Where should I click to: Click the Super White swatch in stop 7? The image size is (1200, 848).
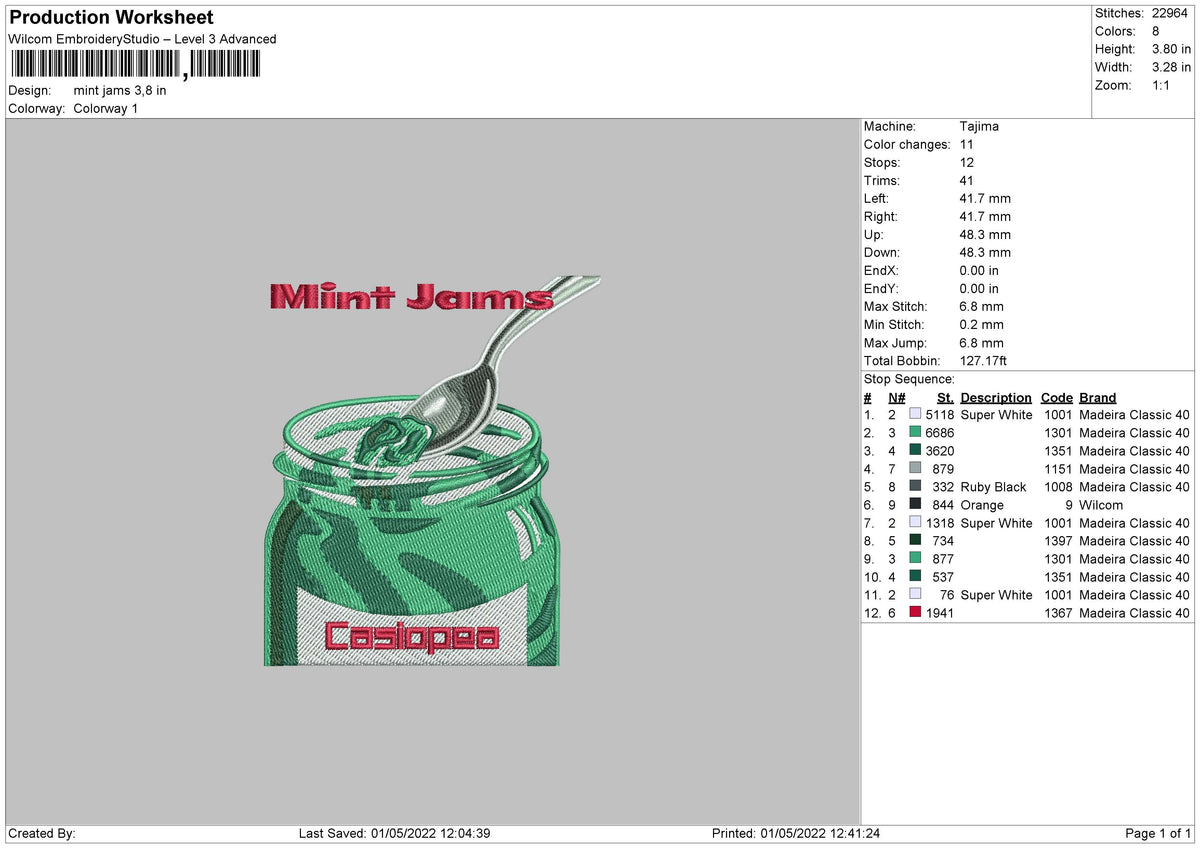(x=915, y=523)
